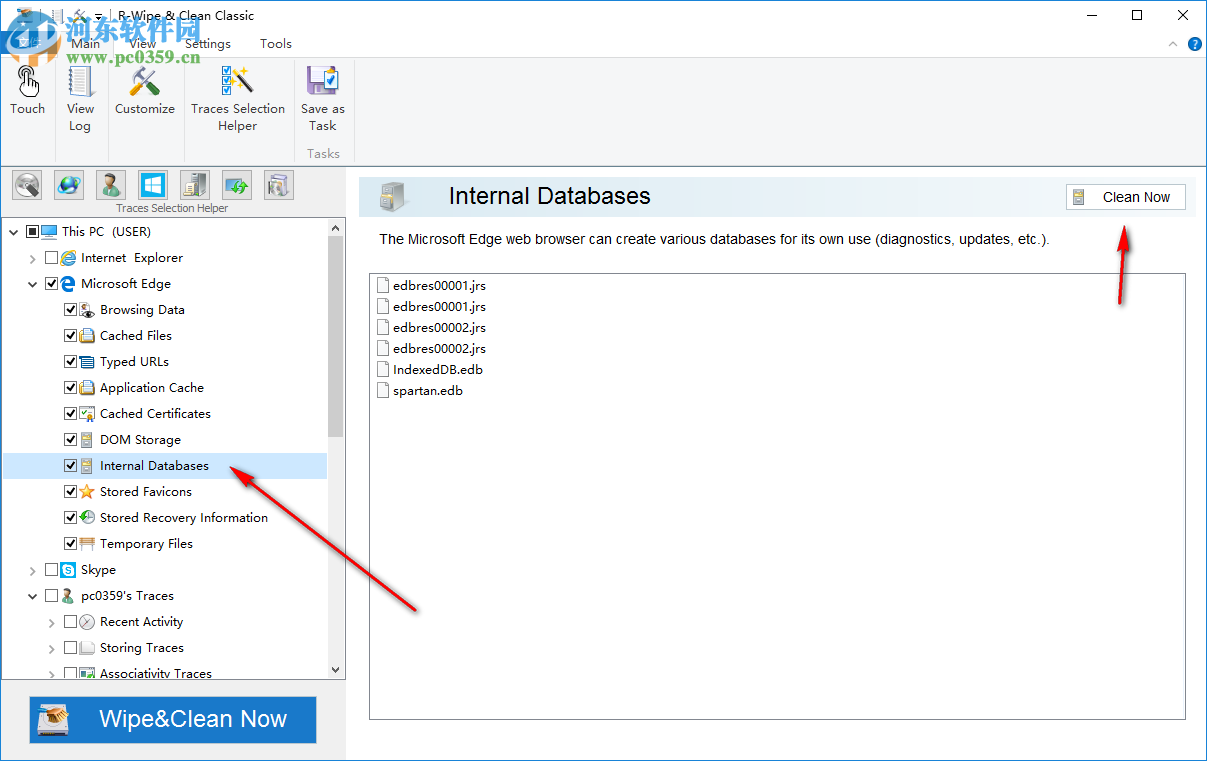
Task: Toggle the This PC checkbox
Action: [33, 231]
